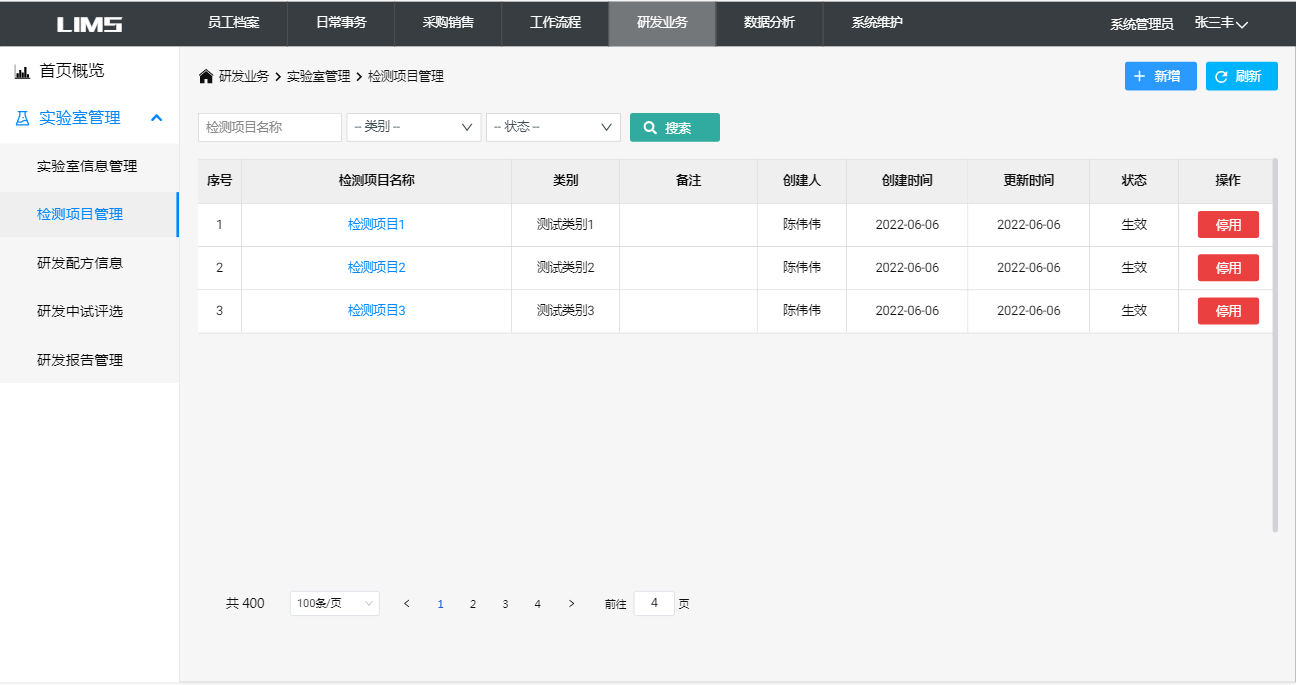Open the 类别 filter dropdown
The width and height of the screenshot is (1296, 685).
coord(413,127)
